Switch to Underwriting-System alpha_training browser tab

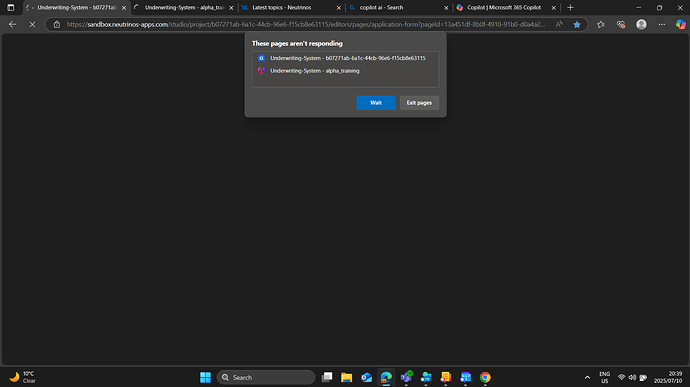184,7
